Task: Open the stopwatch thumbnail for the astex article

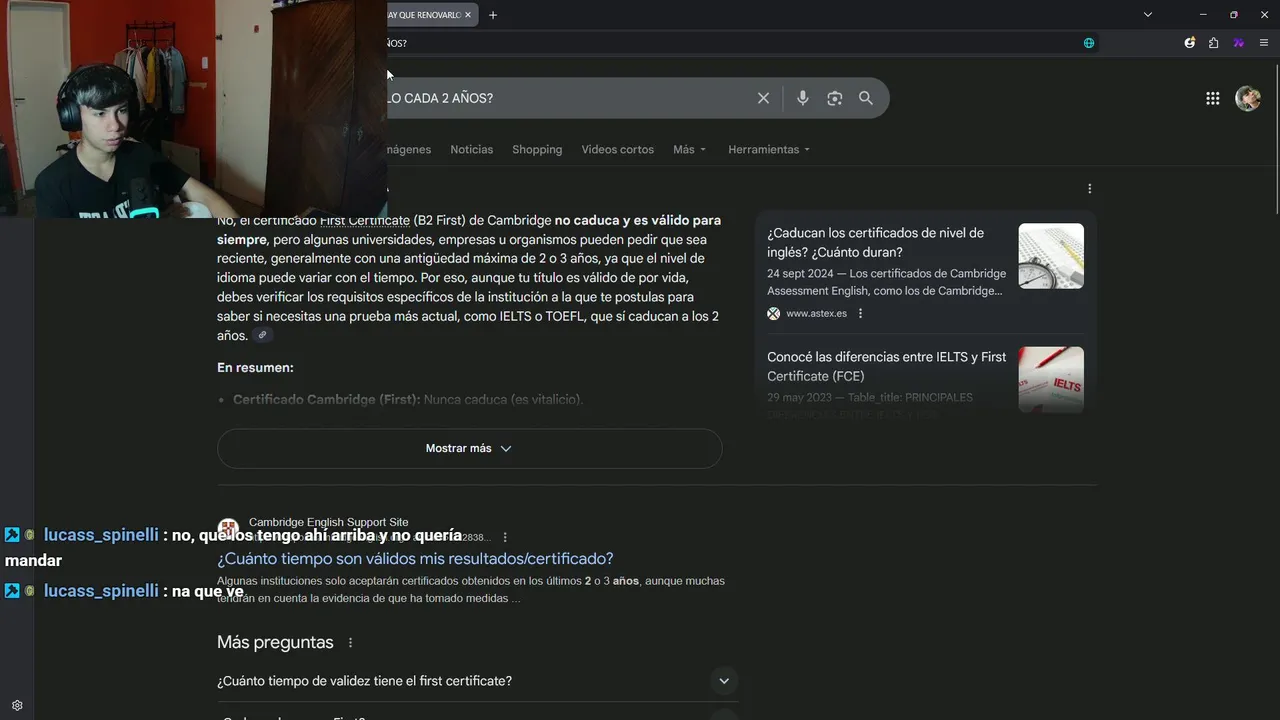Action: click(x=1051, y=256)
